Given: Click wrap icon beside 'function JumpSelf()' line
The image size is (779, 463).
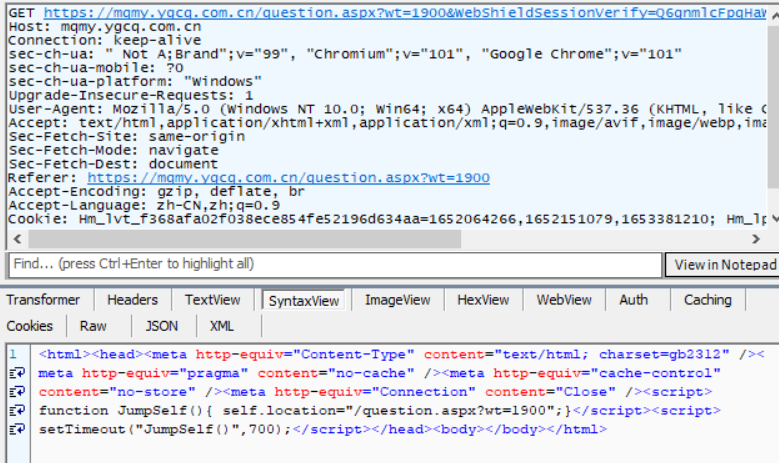Looking at the screenshot, I should tap(17, 410).
